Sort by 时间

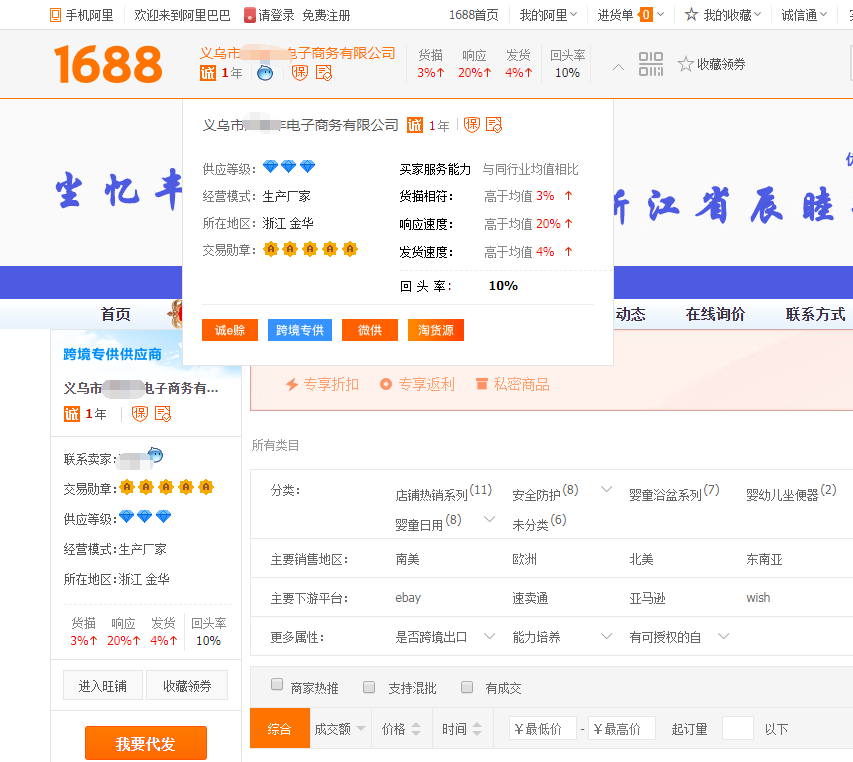pos(462,728)
